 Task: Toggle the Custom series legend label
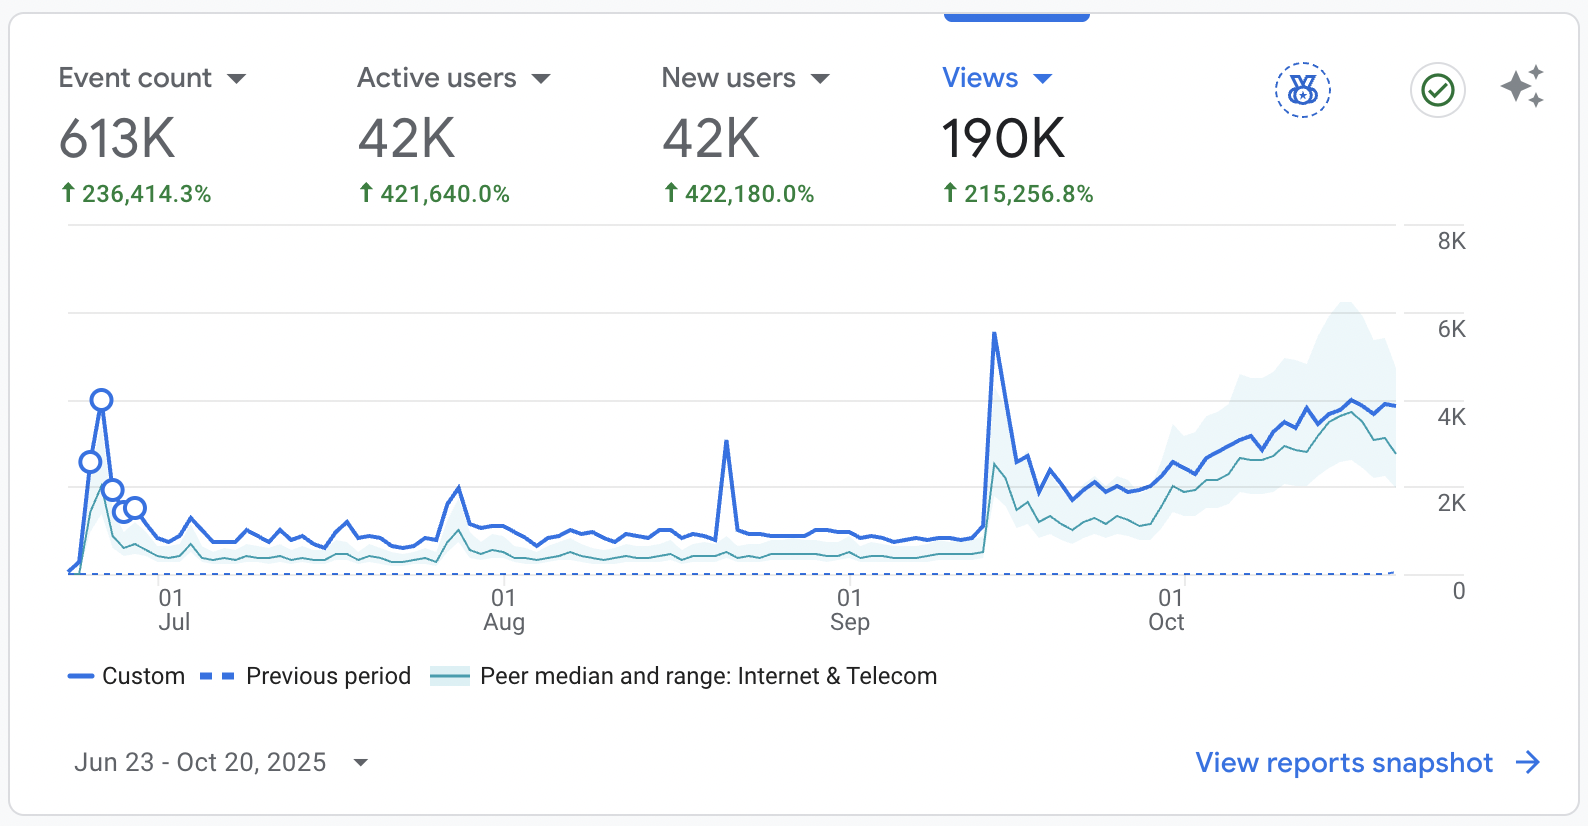(143, 677)
